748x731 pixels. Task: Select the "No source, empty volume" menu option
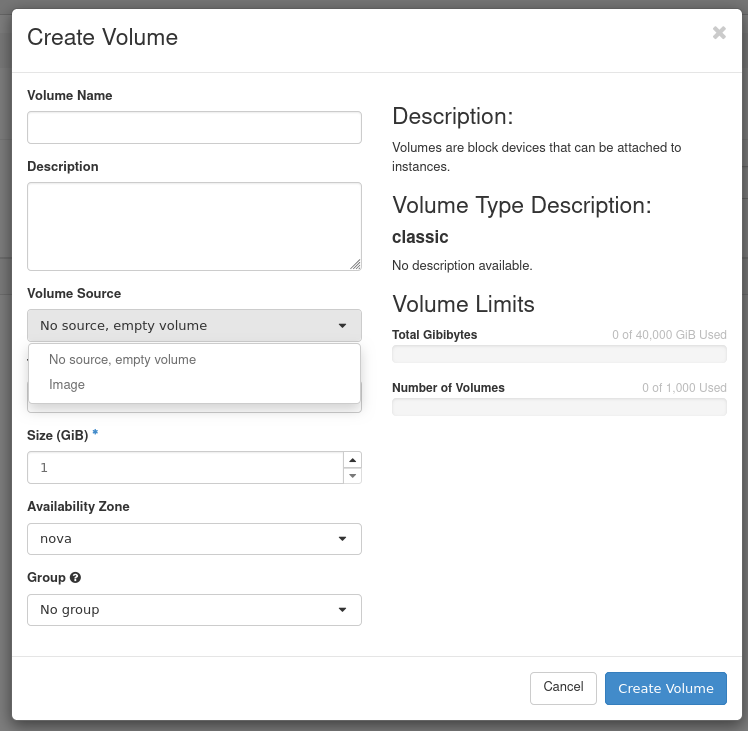point(122,360)
